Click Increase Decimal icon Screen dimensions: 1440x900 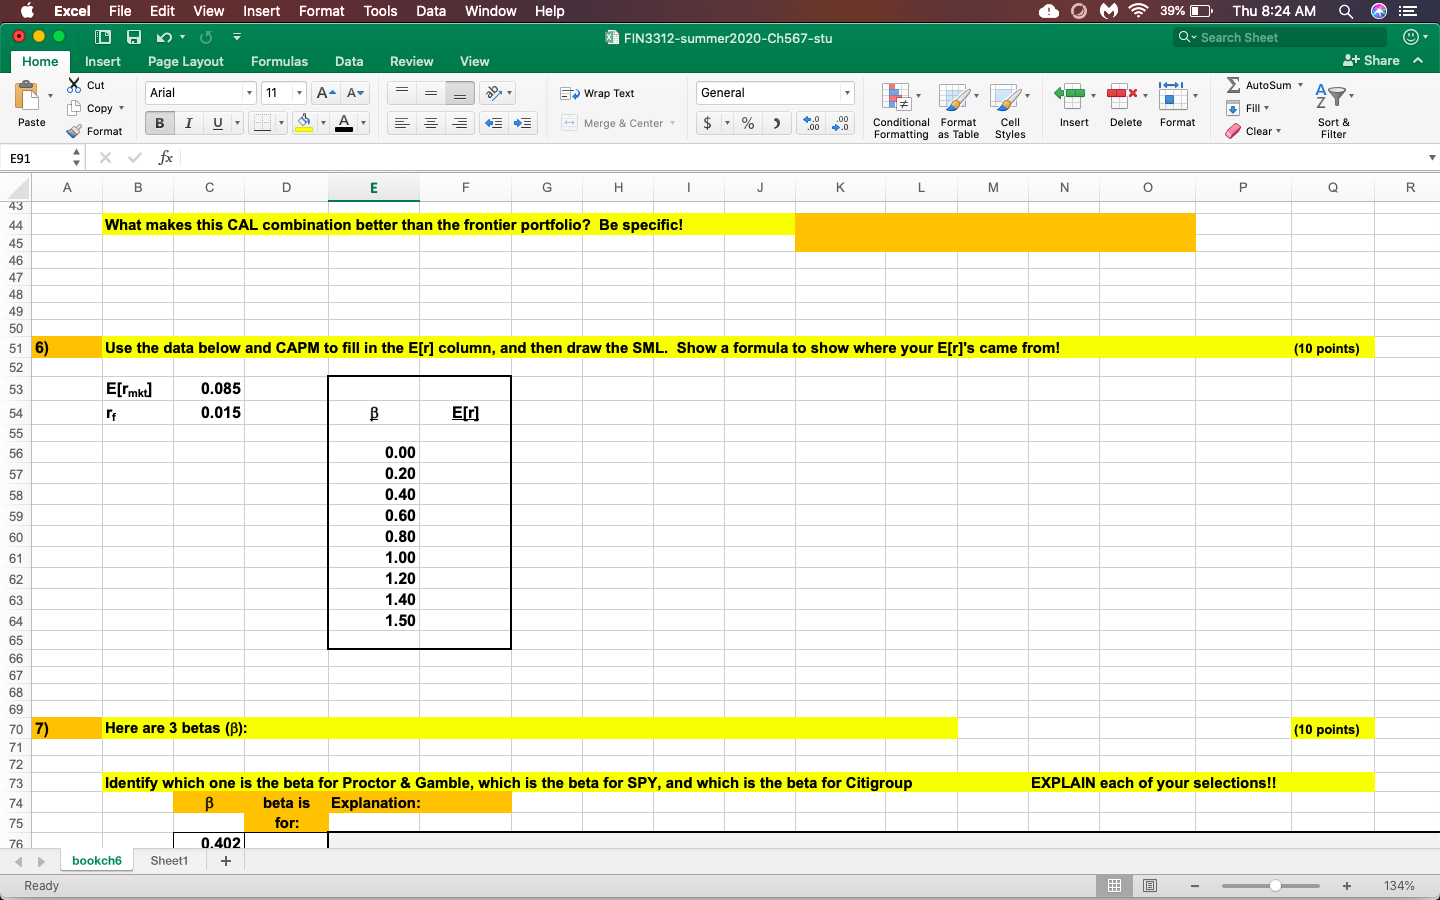(x=812, y=123)
